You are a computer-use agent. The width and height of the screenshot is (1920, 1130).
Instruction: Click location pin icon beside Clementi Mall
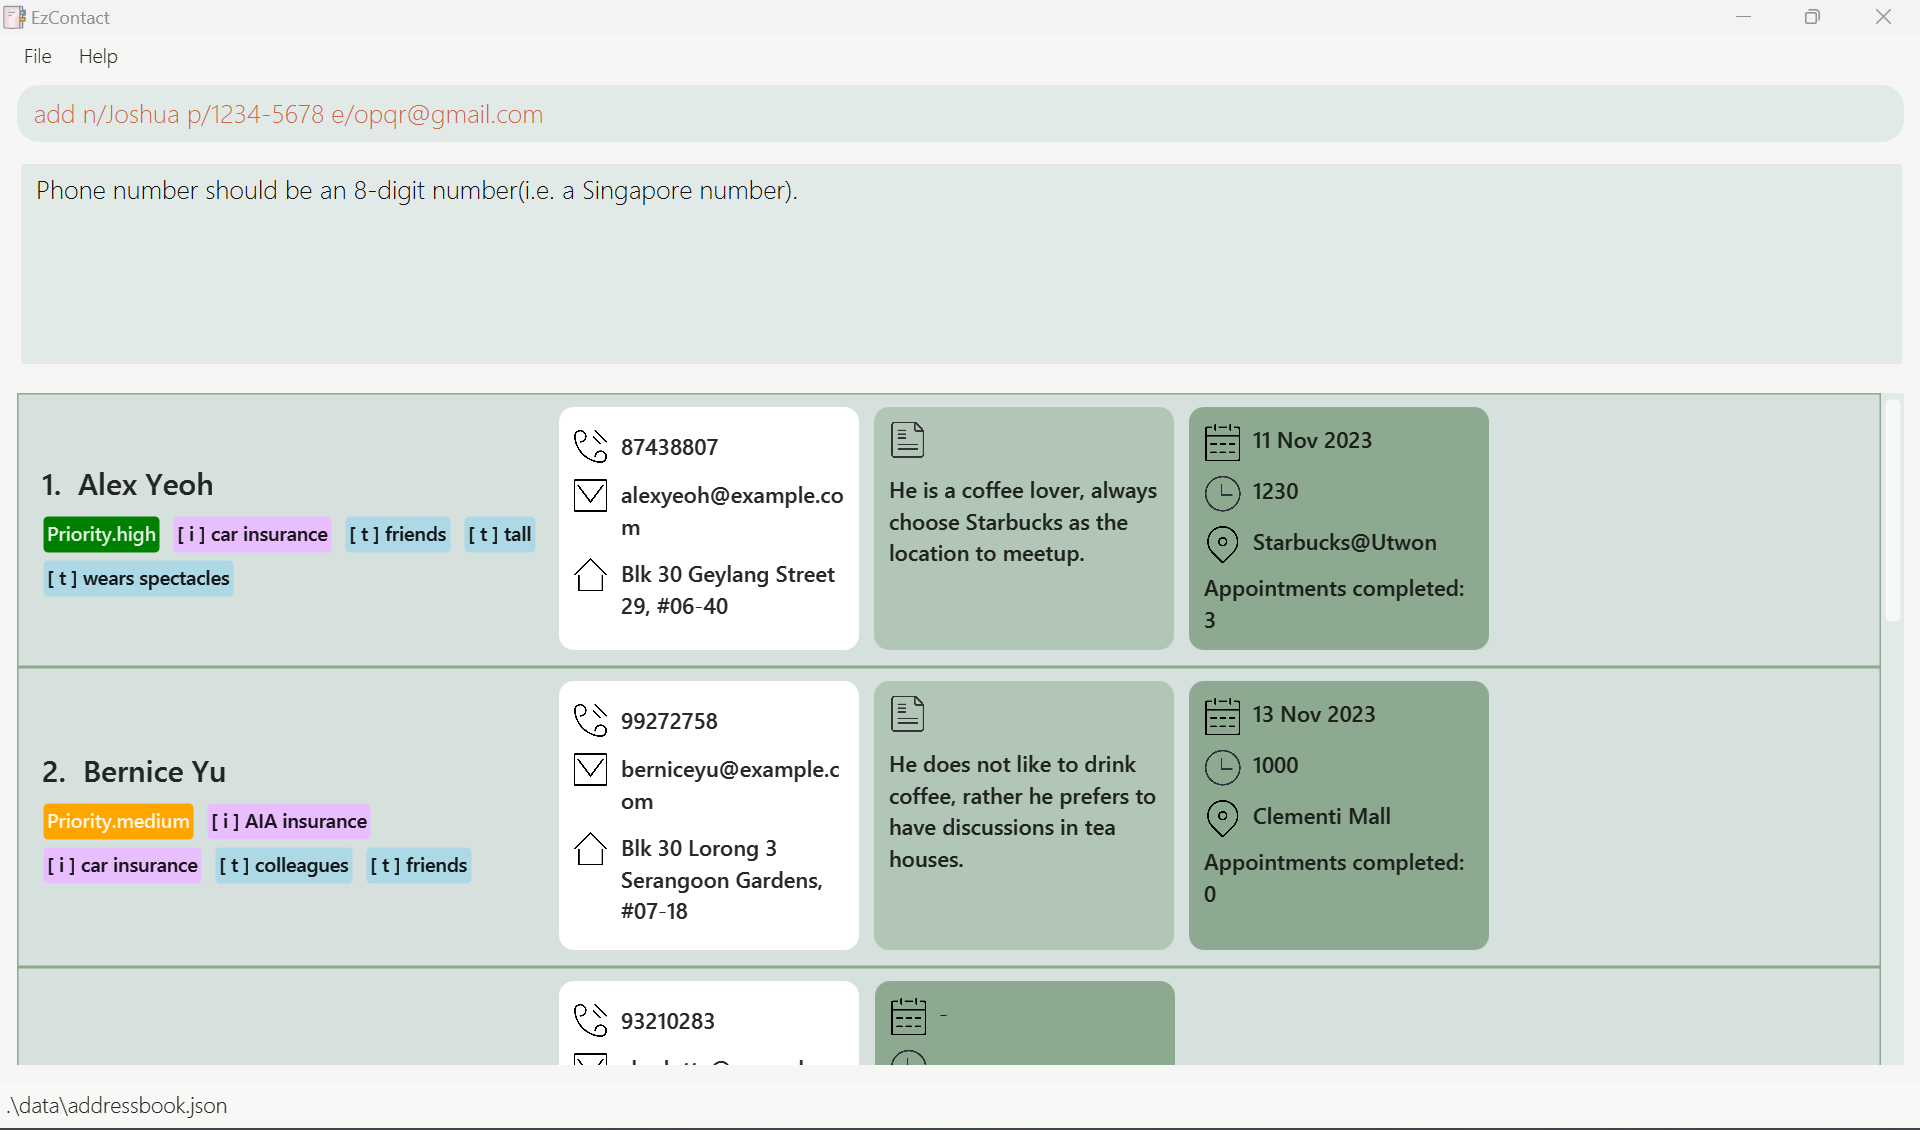(x=1222, y=817)
